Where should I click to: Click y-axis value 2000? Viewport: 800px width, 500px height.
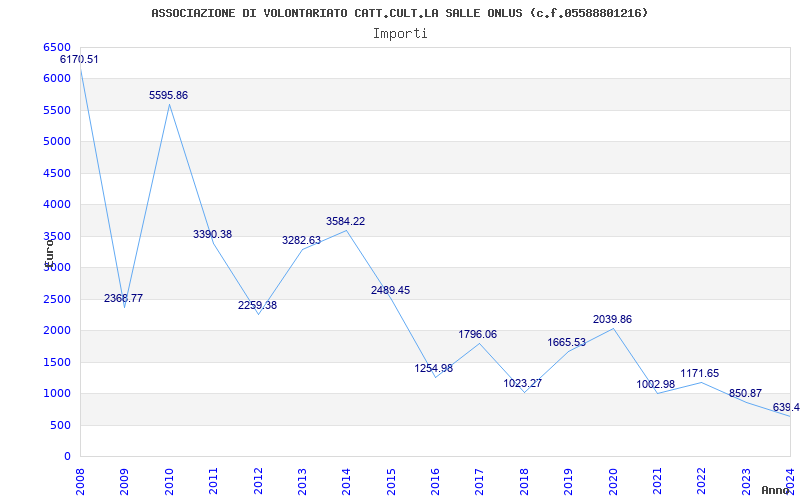click(57, 331)
